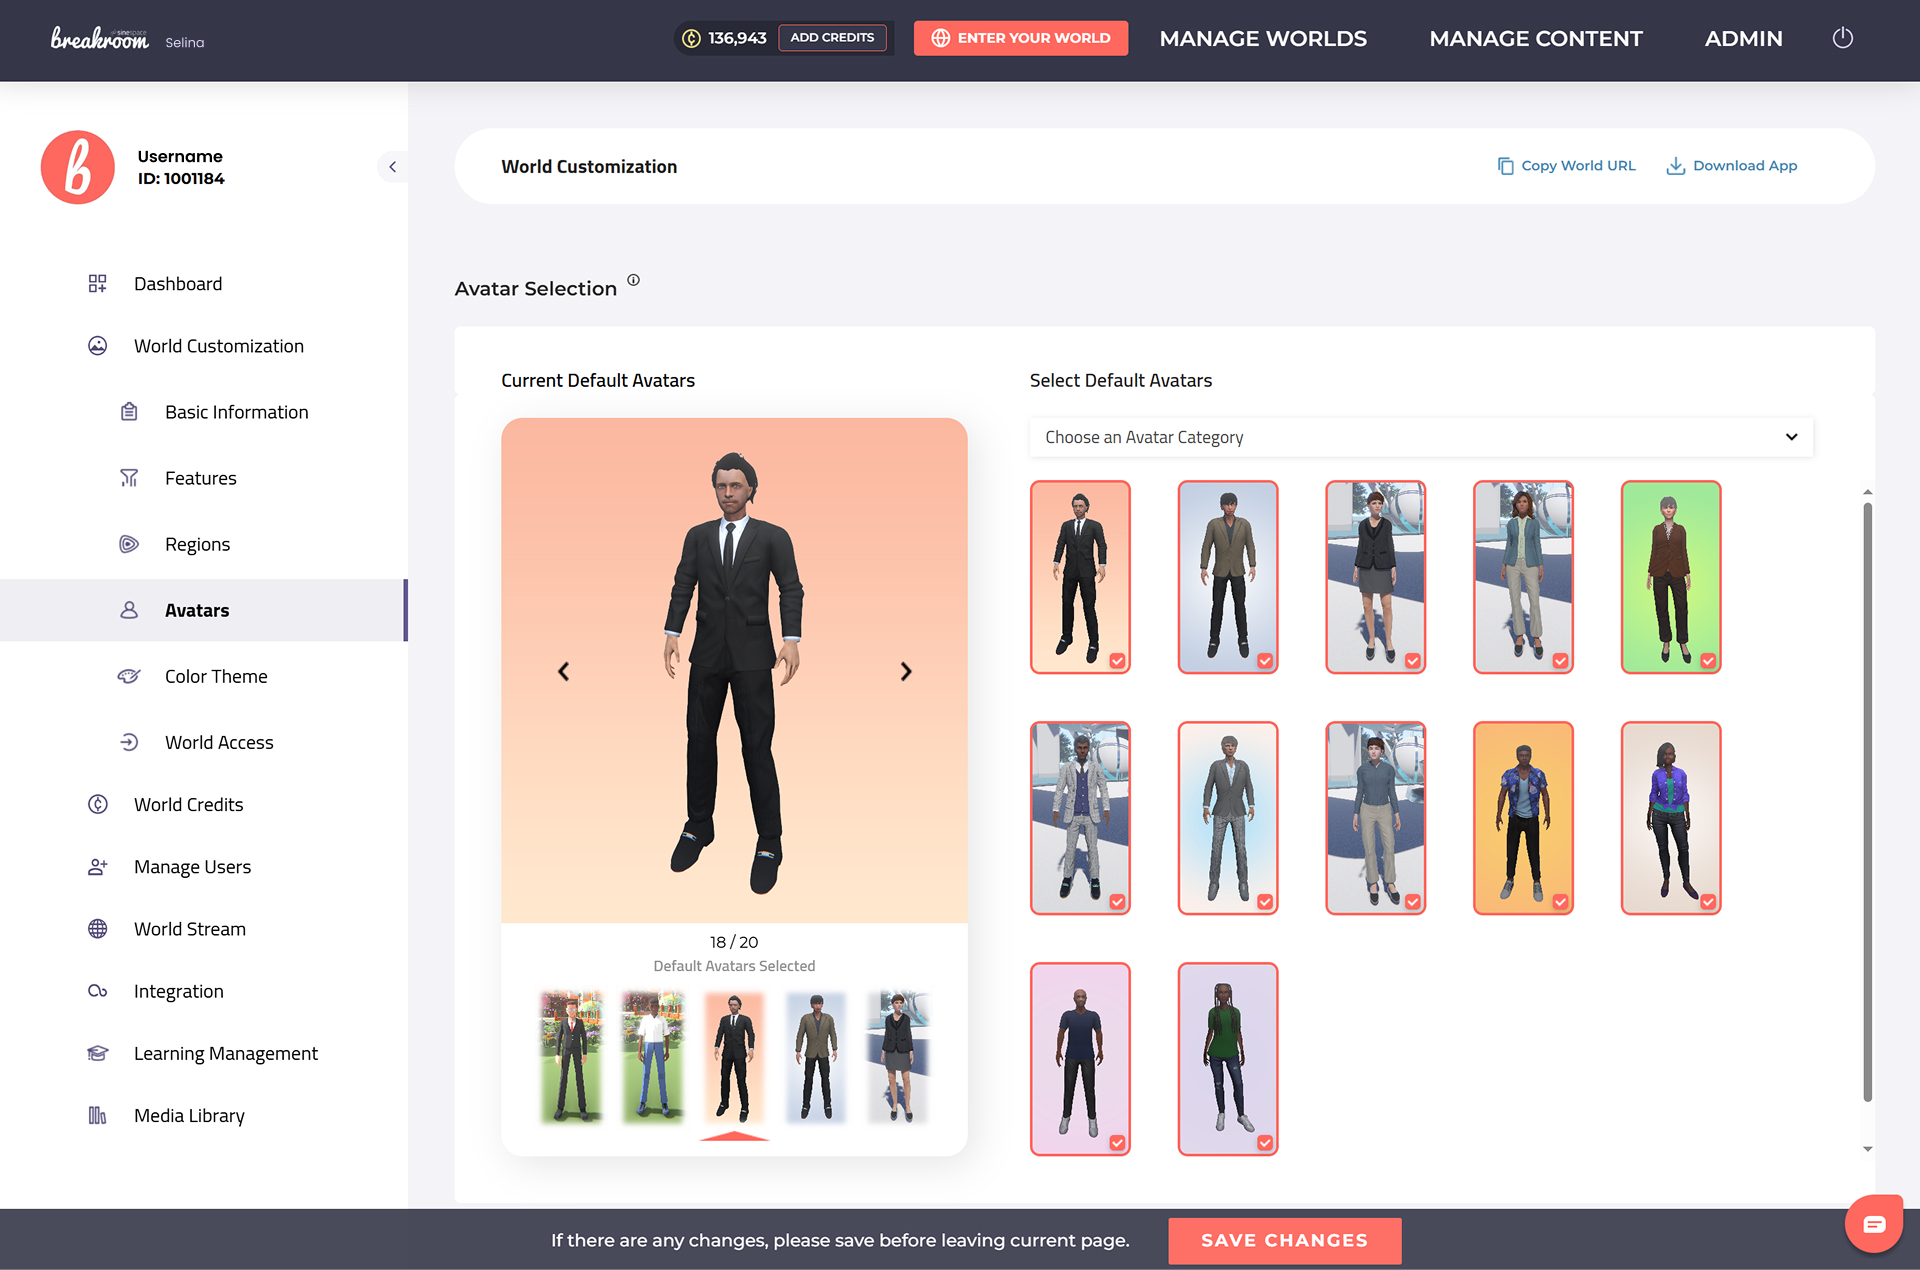
Task: Click the Media Library icon
Action: point(97,1115)
